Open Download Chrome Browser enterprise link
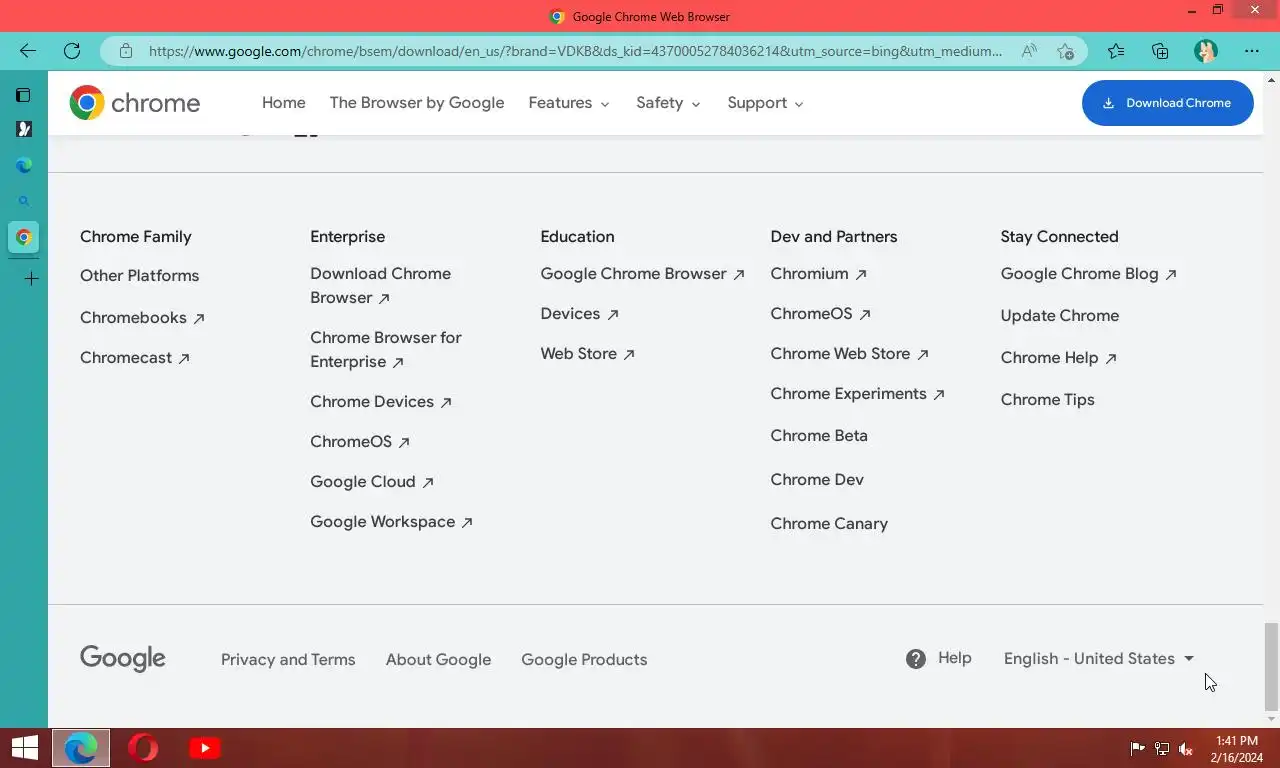This screenshot has width=1280, height=768. pyautogui.click(x=380, y=286)
